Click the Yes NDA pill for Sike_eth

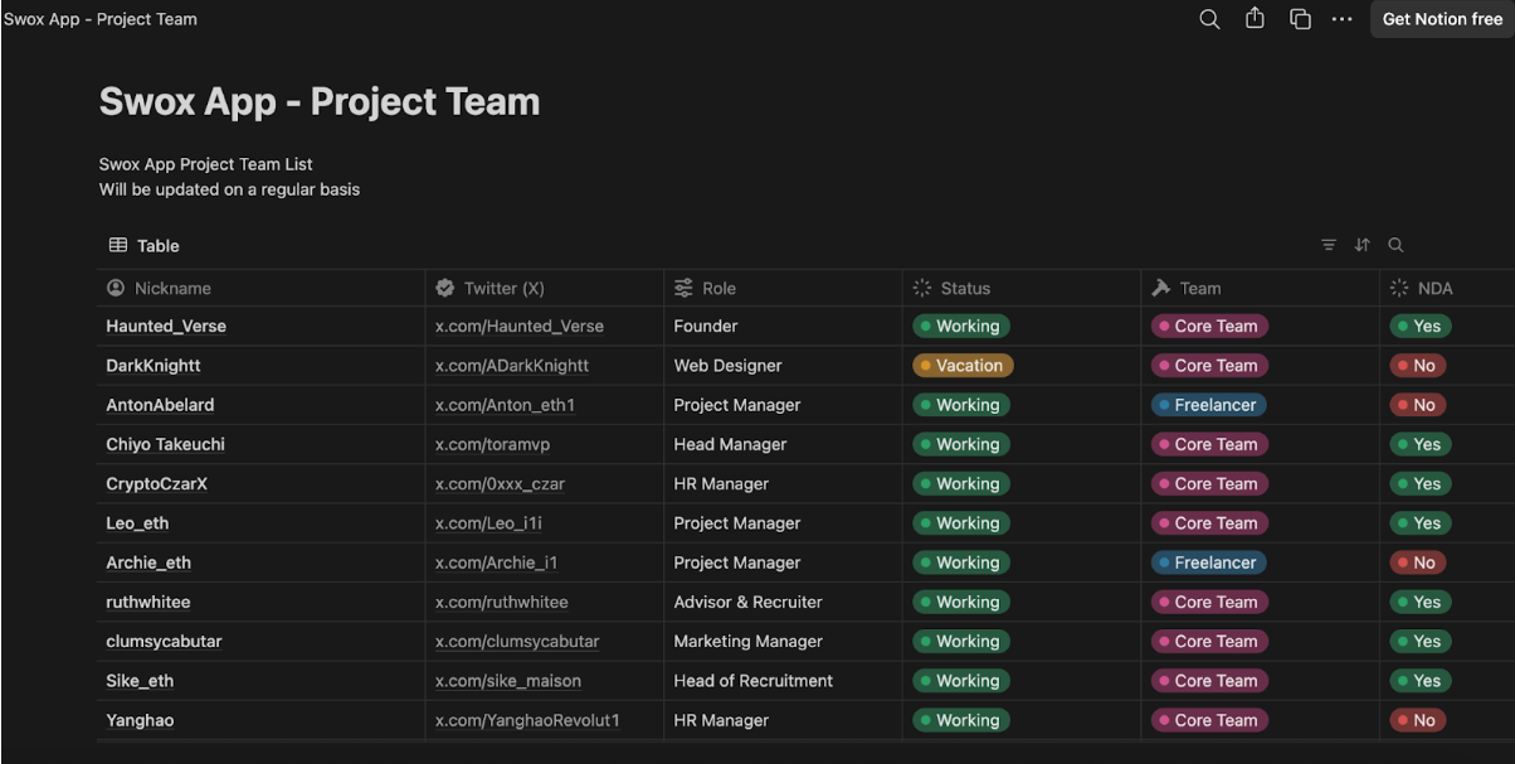tap(1419, 681)
